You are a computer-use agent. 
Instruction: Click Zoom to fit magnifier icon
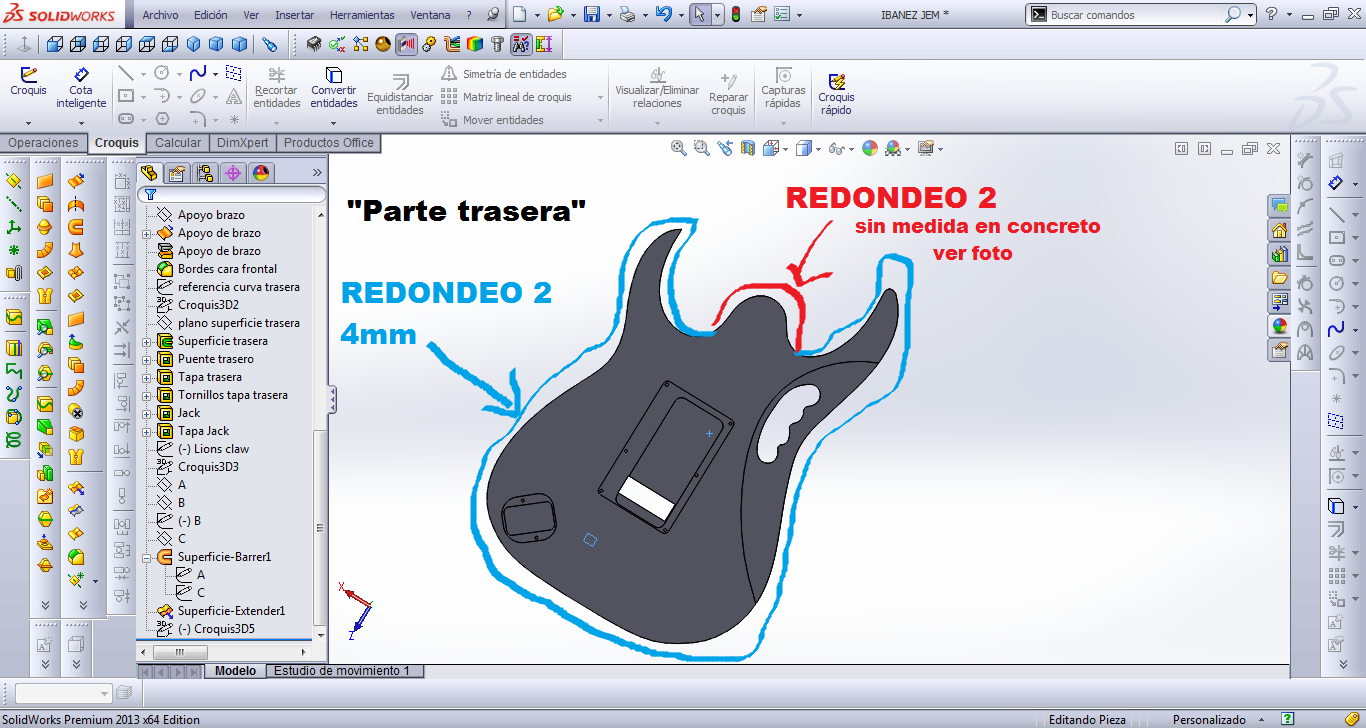pyautogui.click(x=679, y=148)
